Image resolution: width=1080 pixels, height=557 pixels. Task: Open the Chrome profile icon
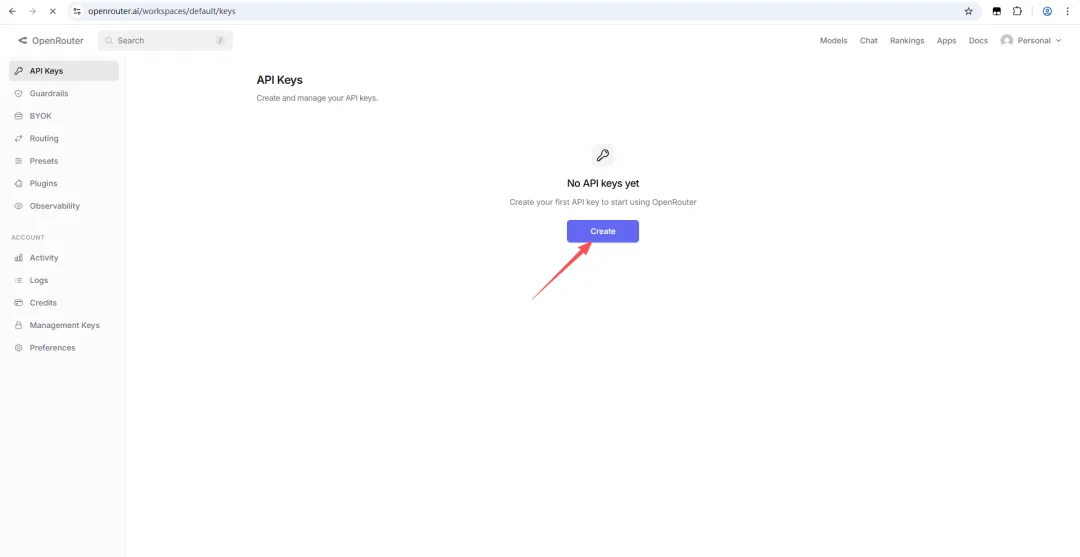tap(1047, 11)
